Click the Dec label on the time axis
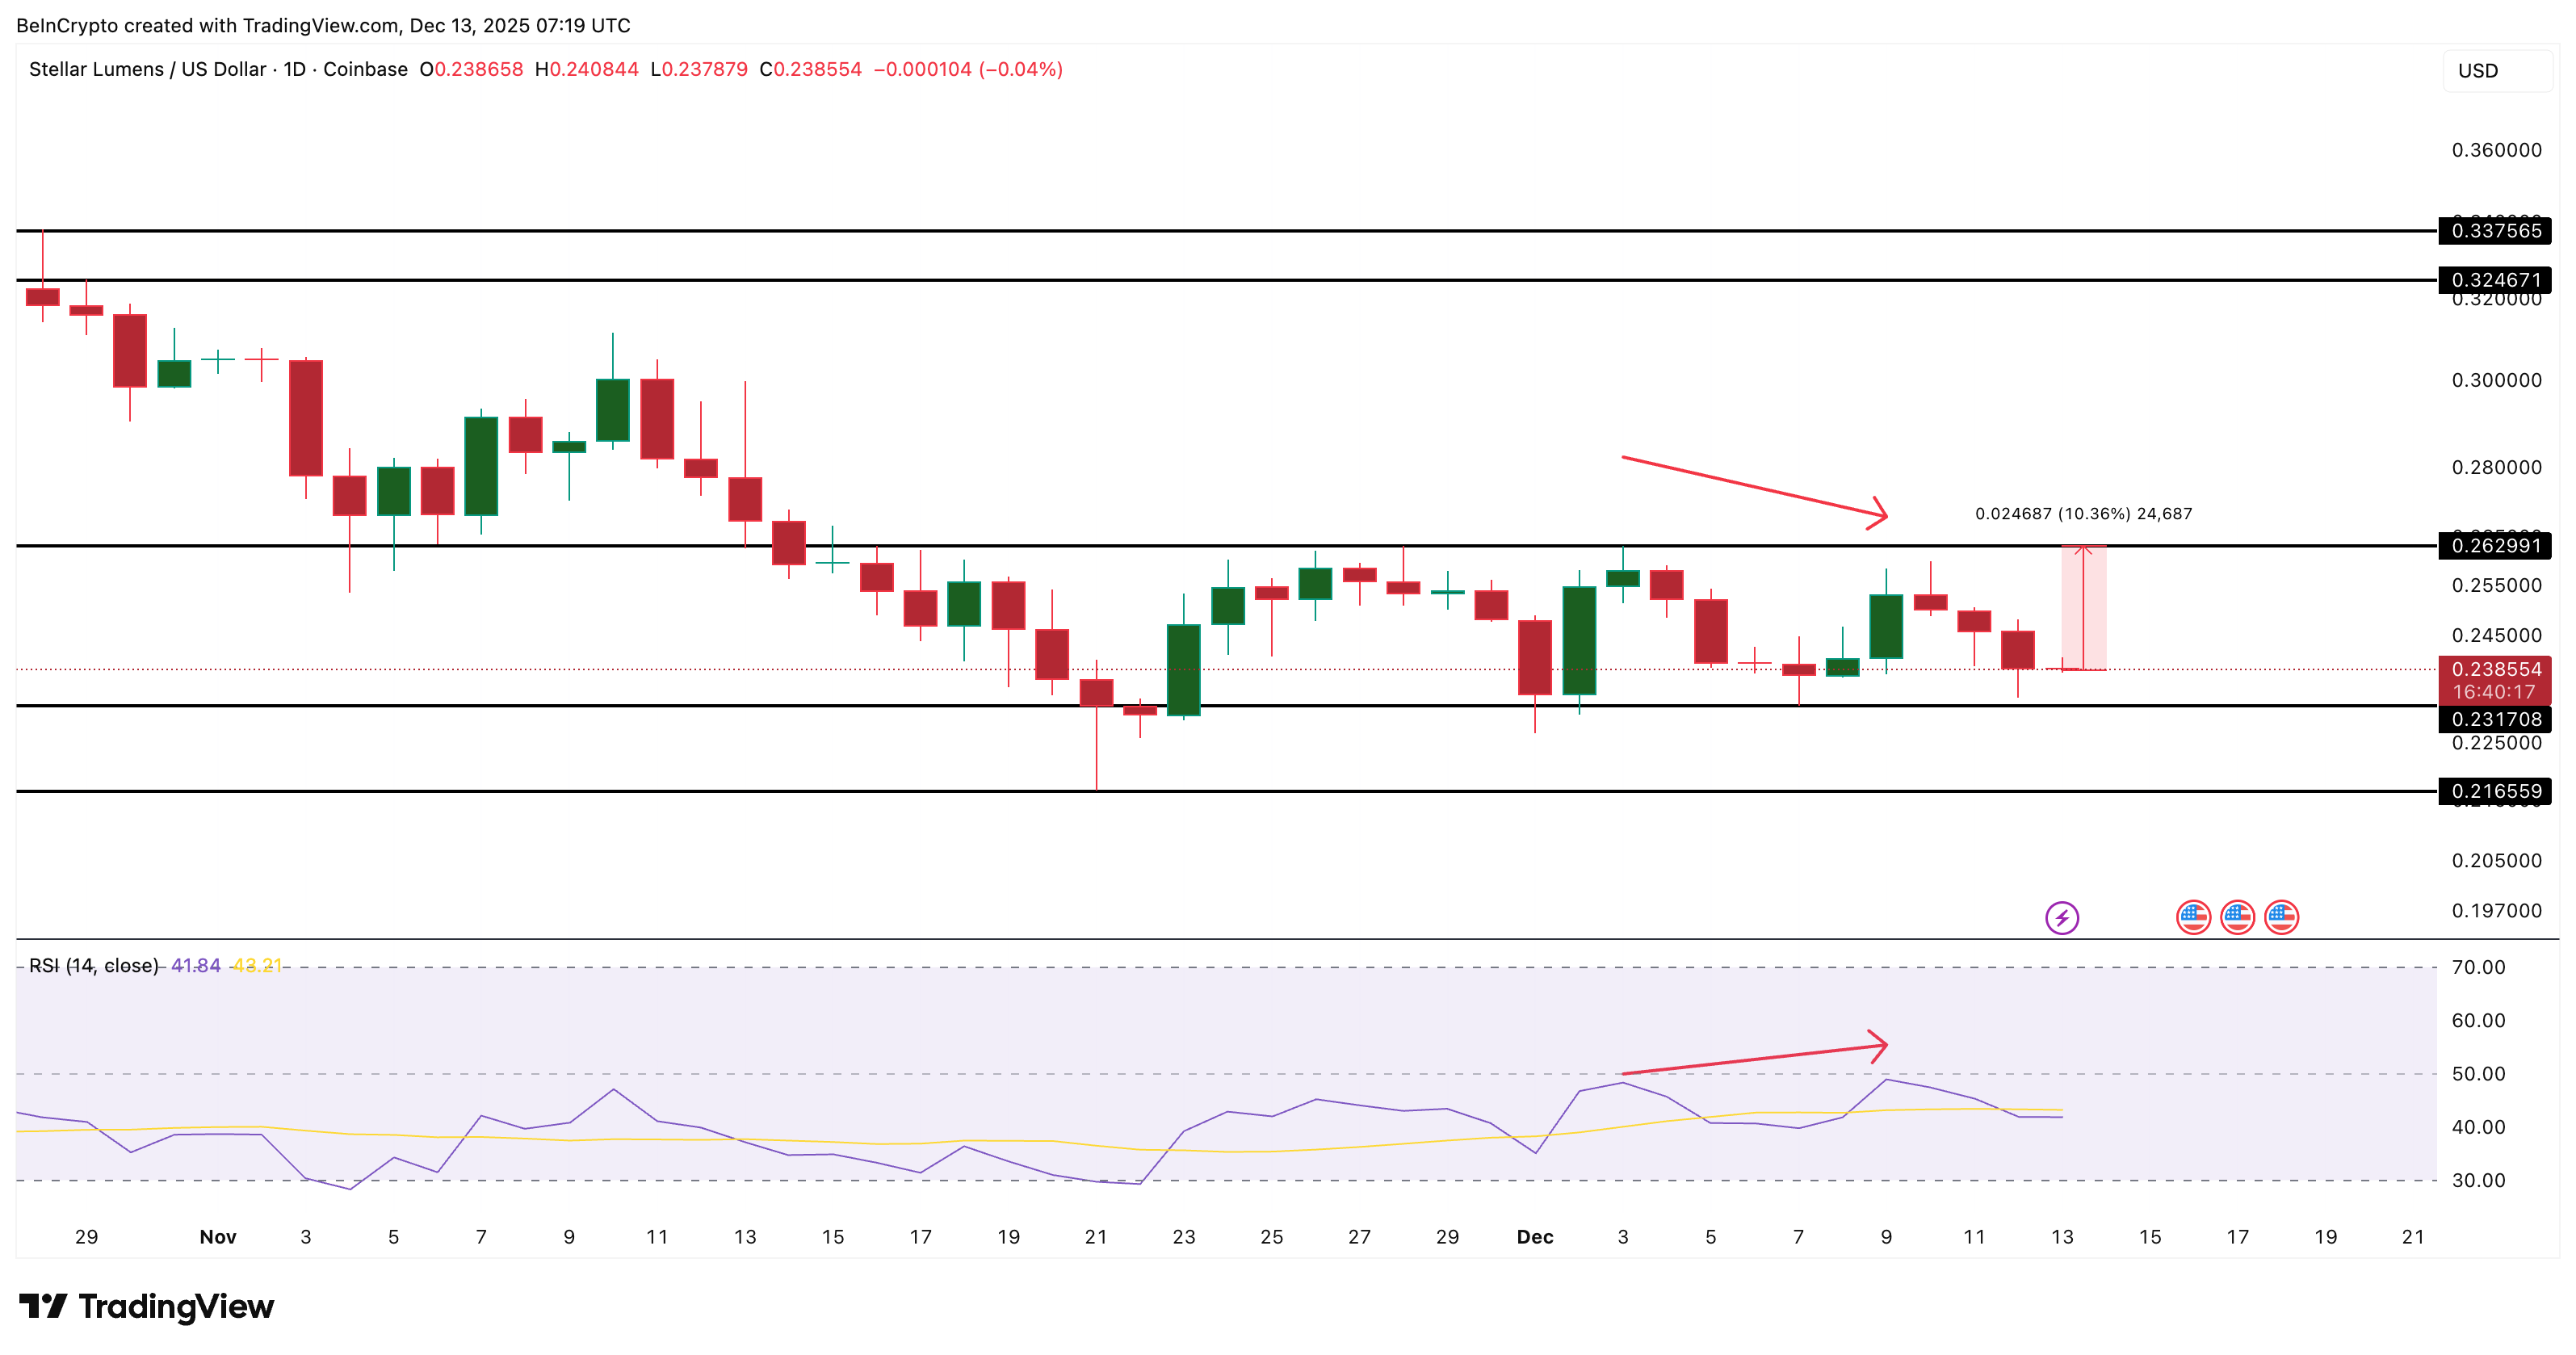2576x1355 pixels. coord(1536,1237)
